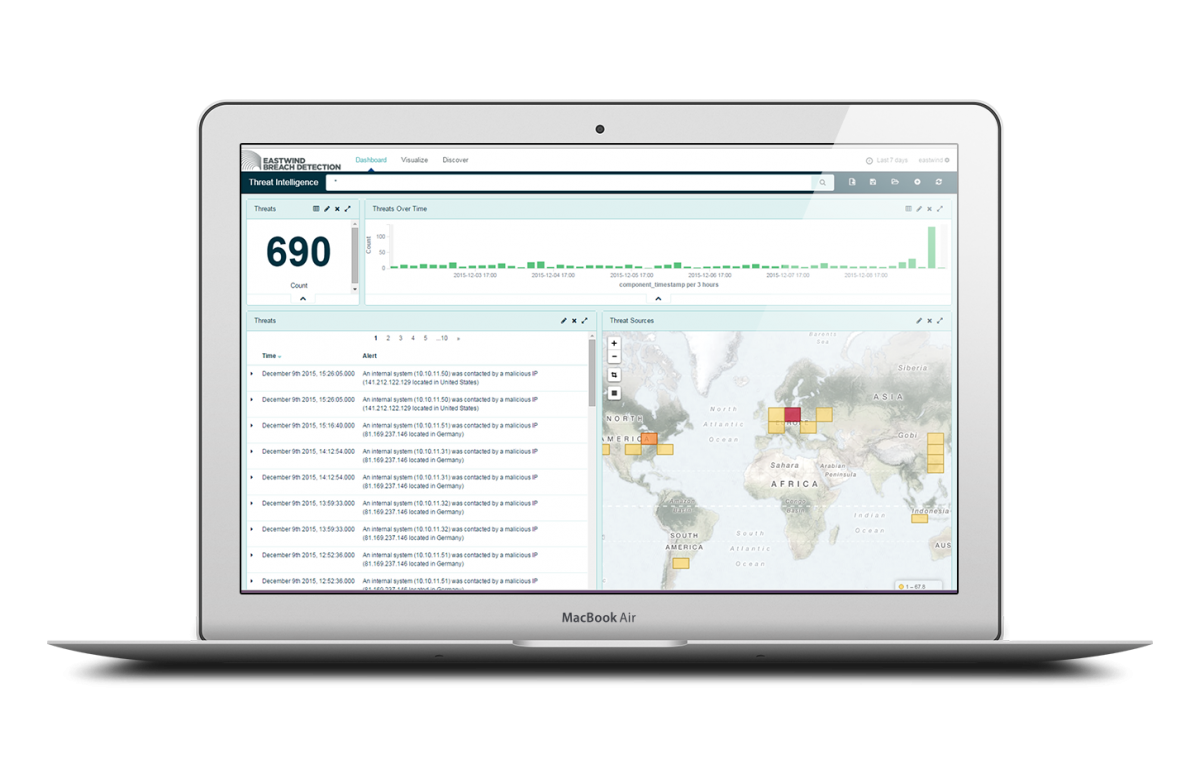This screenshot has width=1200, height=764.
Task: Refresh the dashboard using the refresh icon
Action: [939, 182]
